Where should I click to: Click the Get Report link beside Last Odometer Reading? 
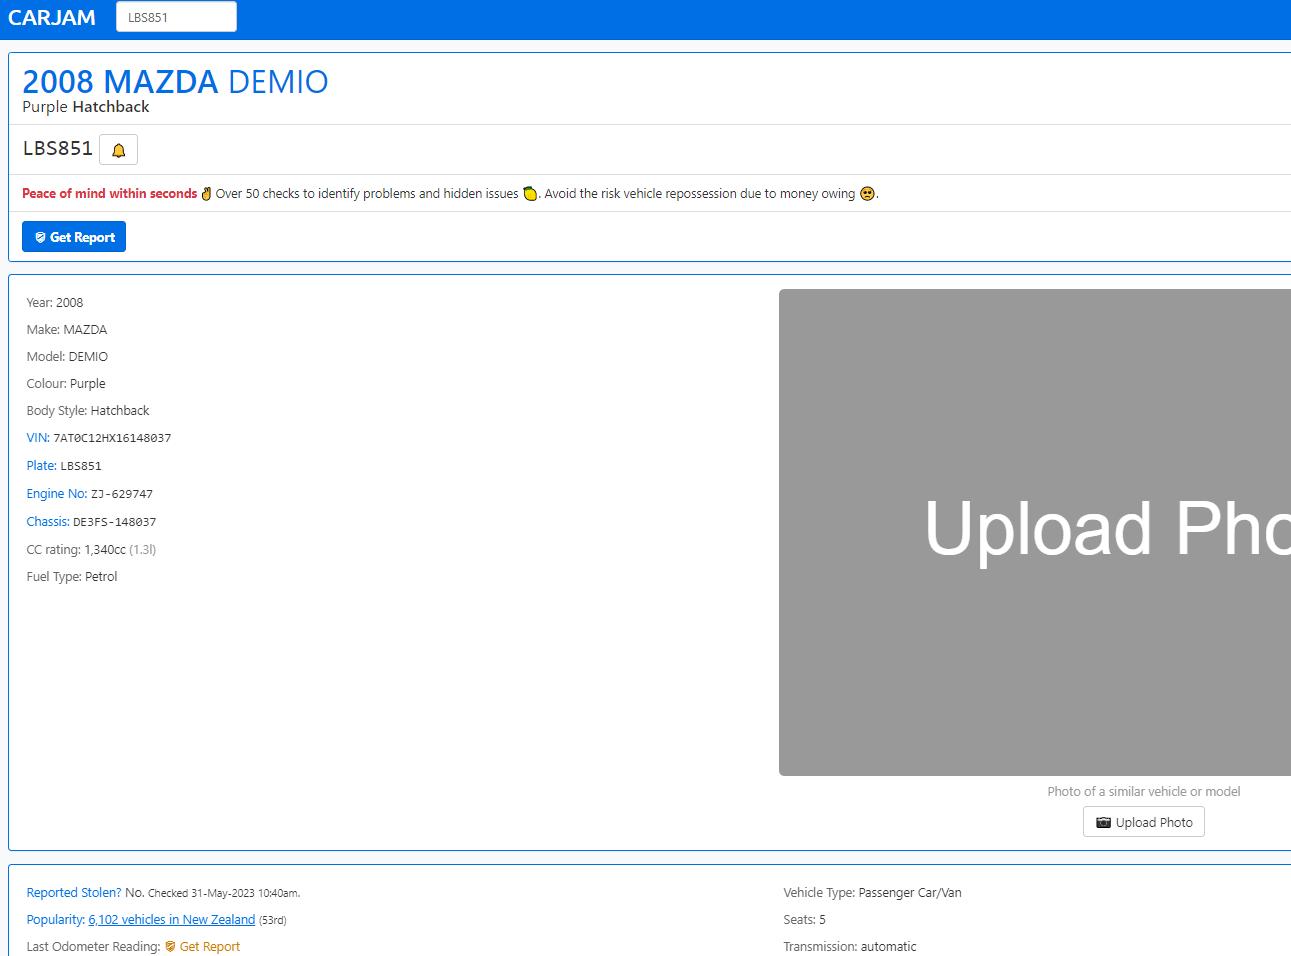point(202,947)
